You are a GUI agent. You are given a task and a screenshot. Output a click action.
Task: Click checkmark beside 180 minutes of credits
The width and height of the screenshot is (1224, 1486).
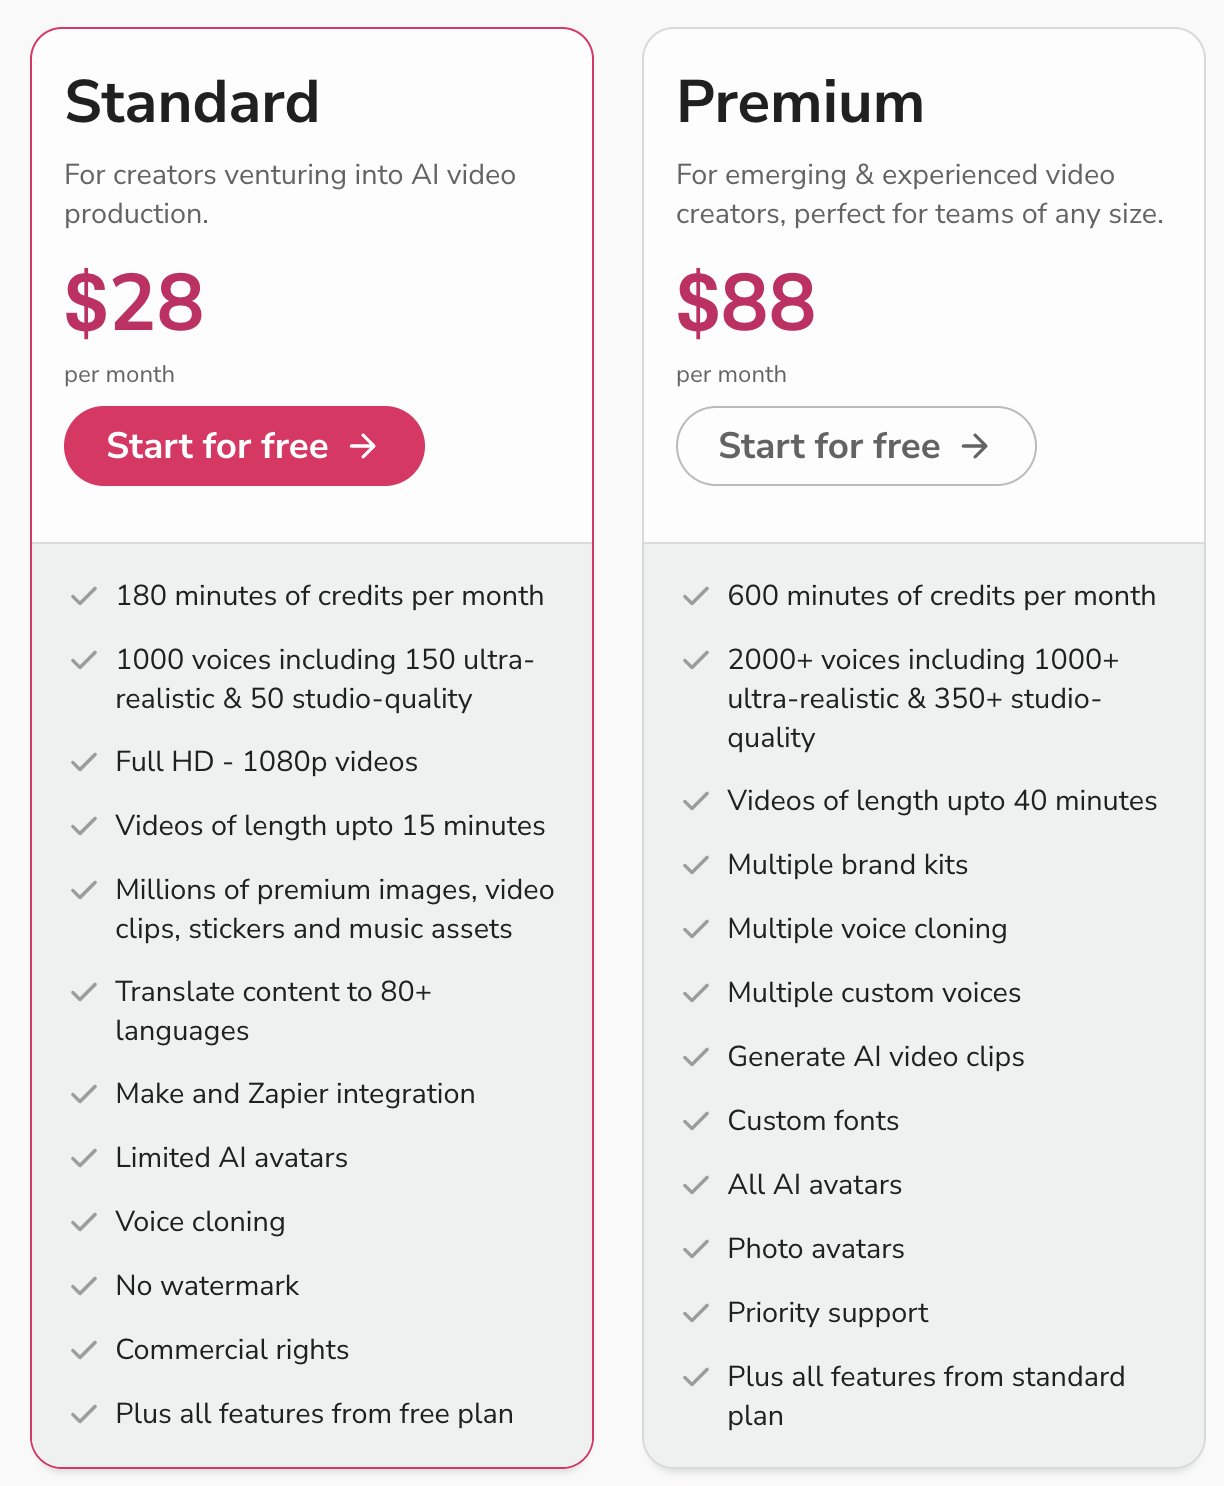click(84, 597)
